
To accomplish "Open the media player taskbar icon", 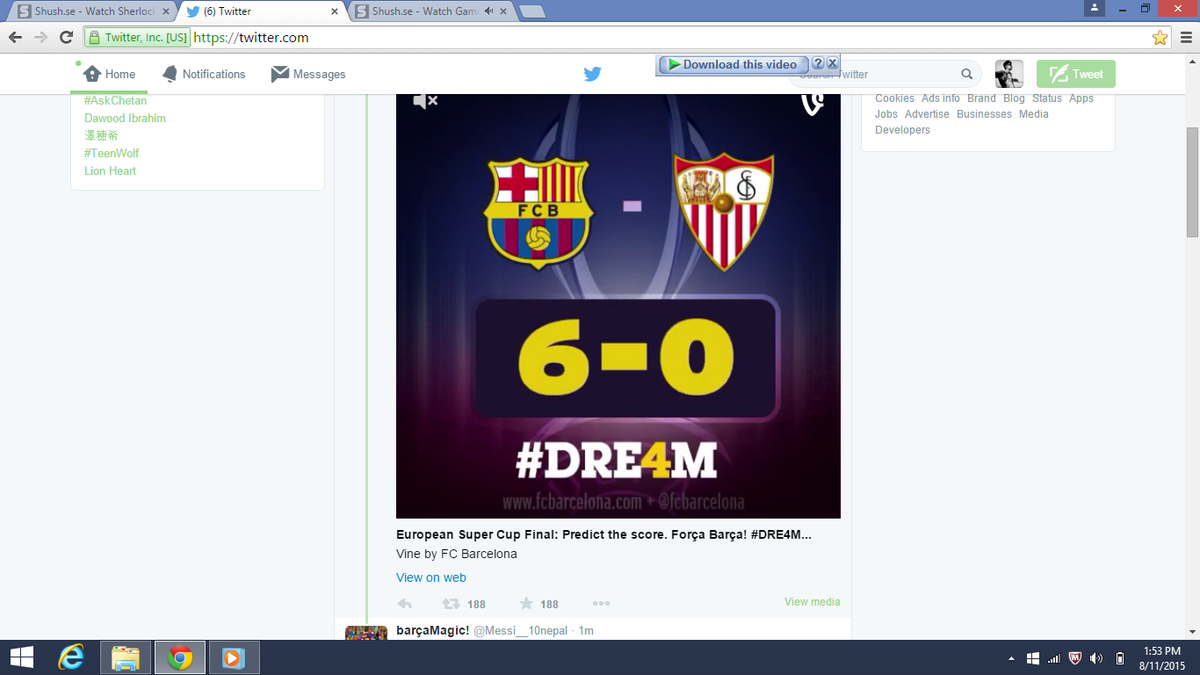I will pos(232,657).
